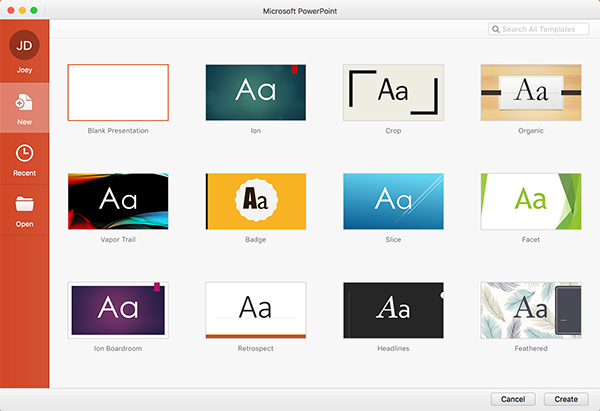Select the Ion Boardroom template thumbnail
Image resolution: width=600 pixels, height=411 pixels.
click(118, 310)
